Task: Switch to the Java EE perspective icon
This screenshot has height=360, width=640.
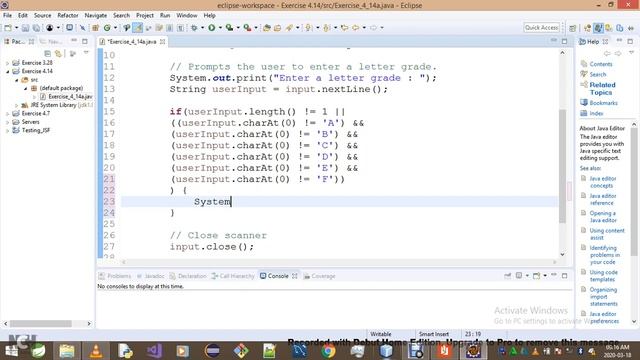Action: (587, 28)
